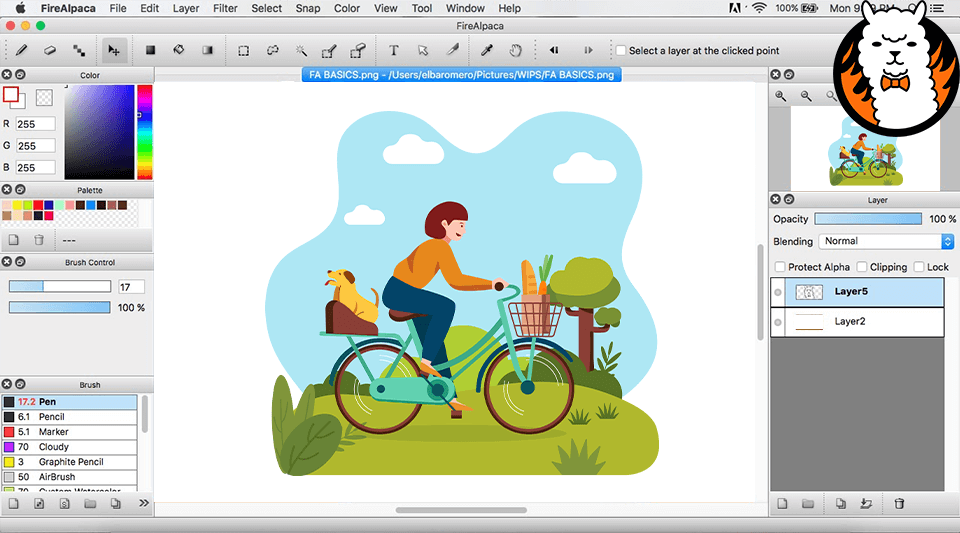Create a new layer folder
Screen dimensions: 960x533
click(x=808, y=504)
